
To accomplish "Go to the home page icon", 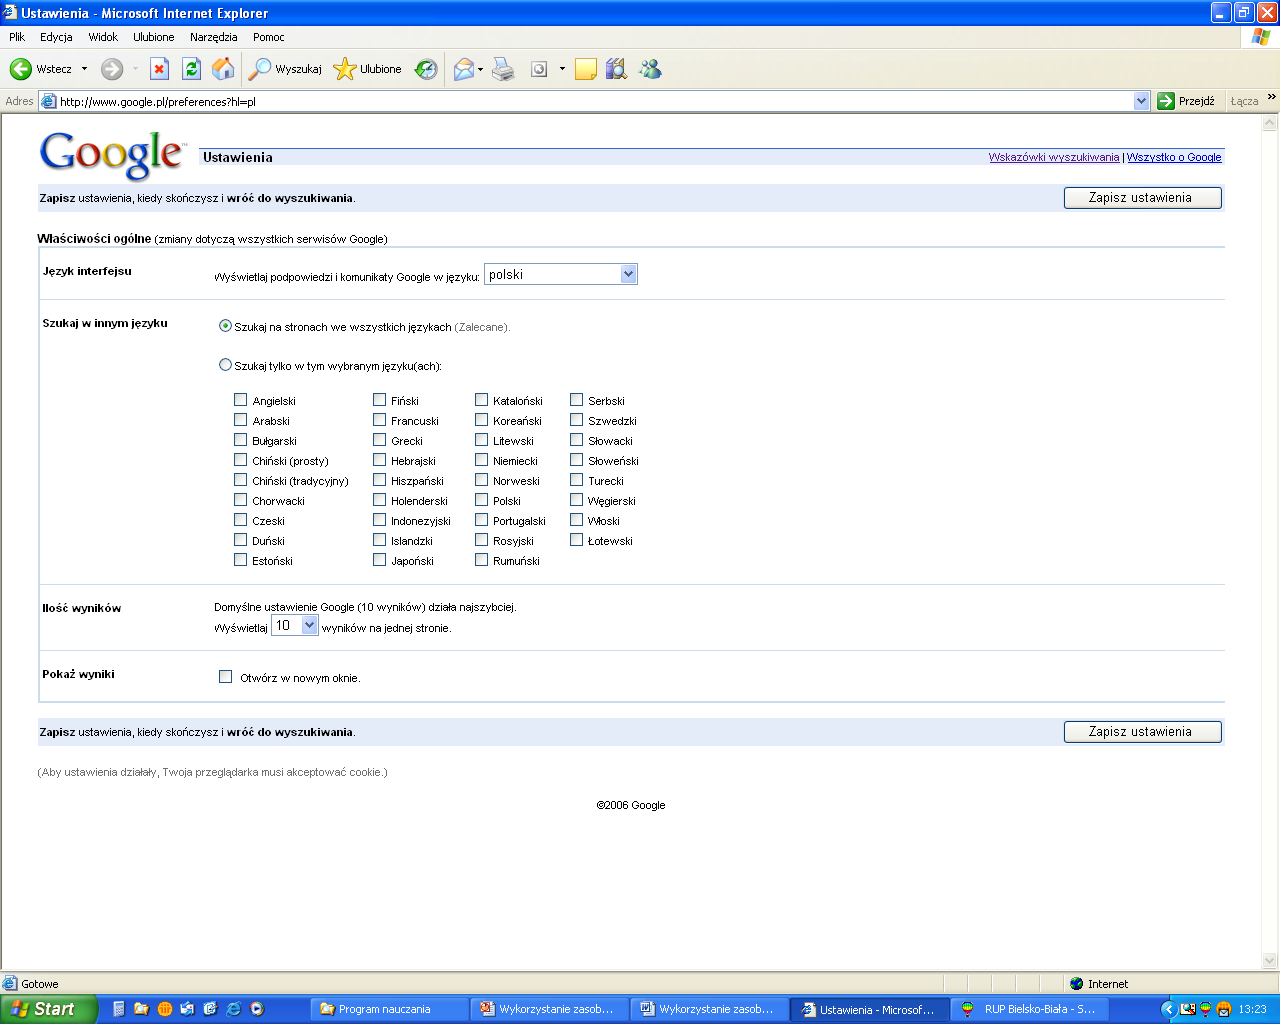I will (x=223, y=69).
